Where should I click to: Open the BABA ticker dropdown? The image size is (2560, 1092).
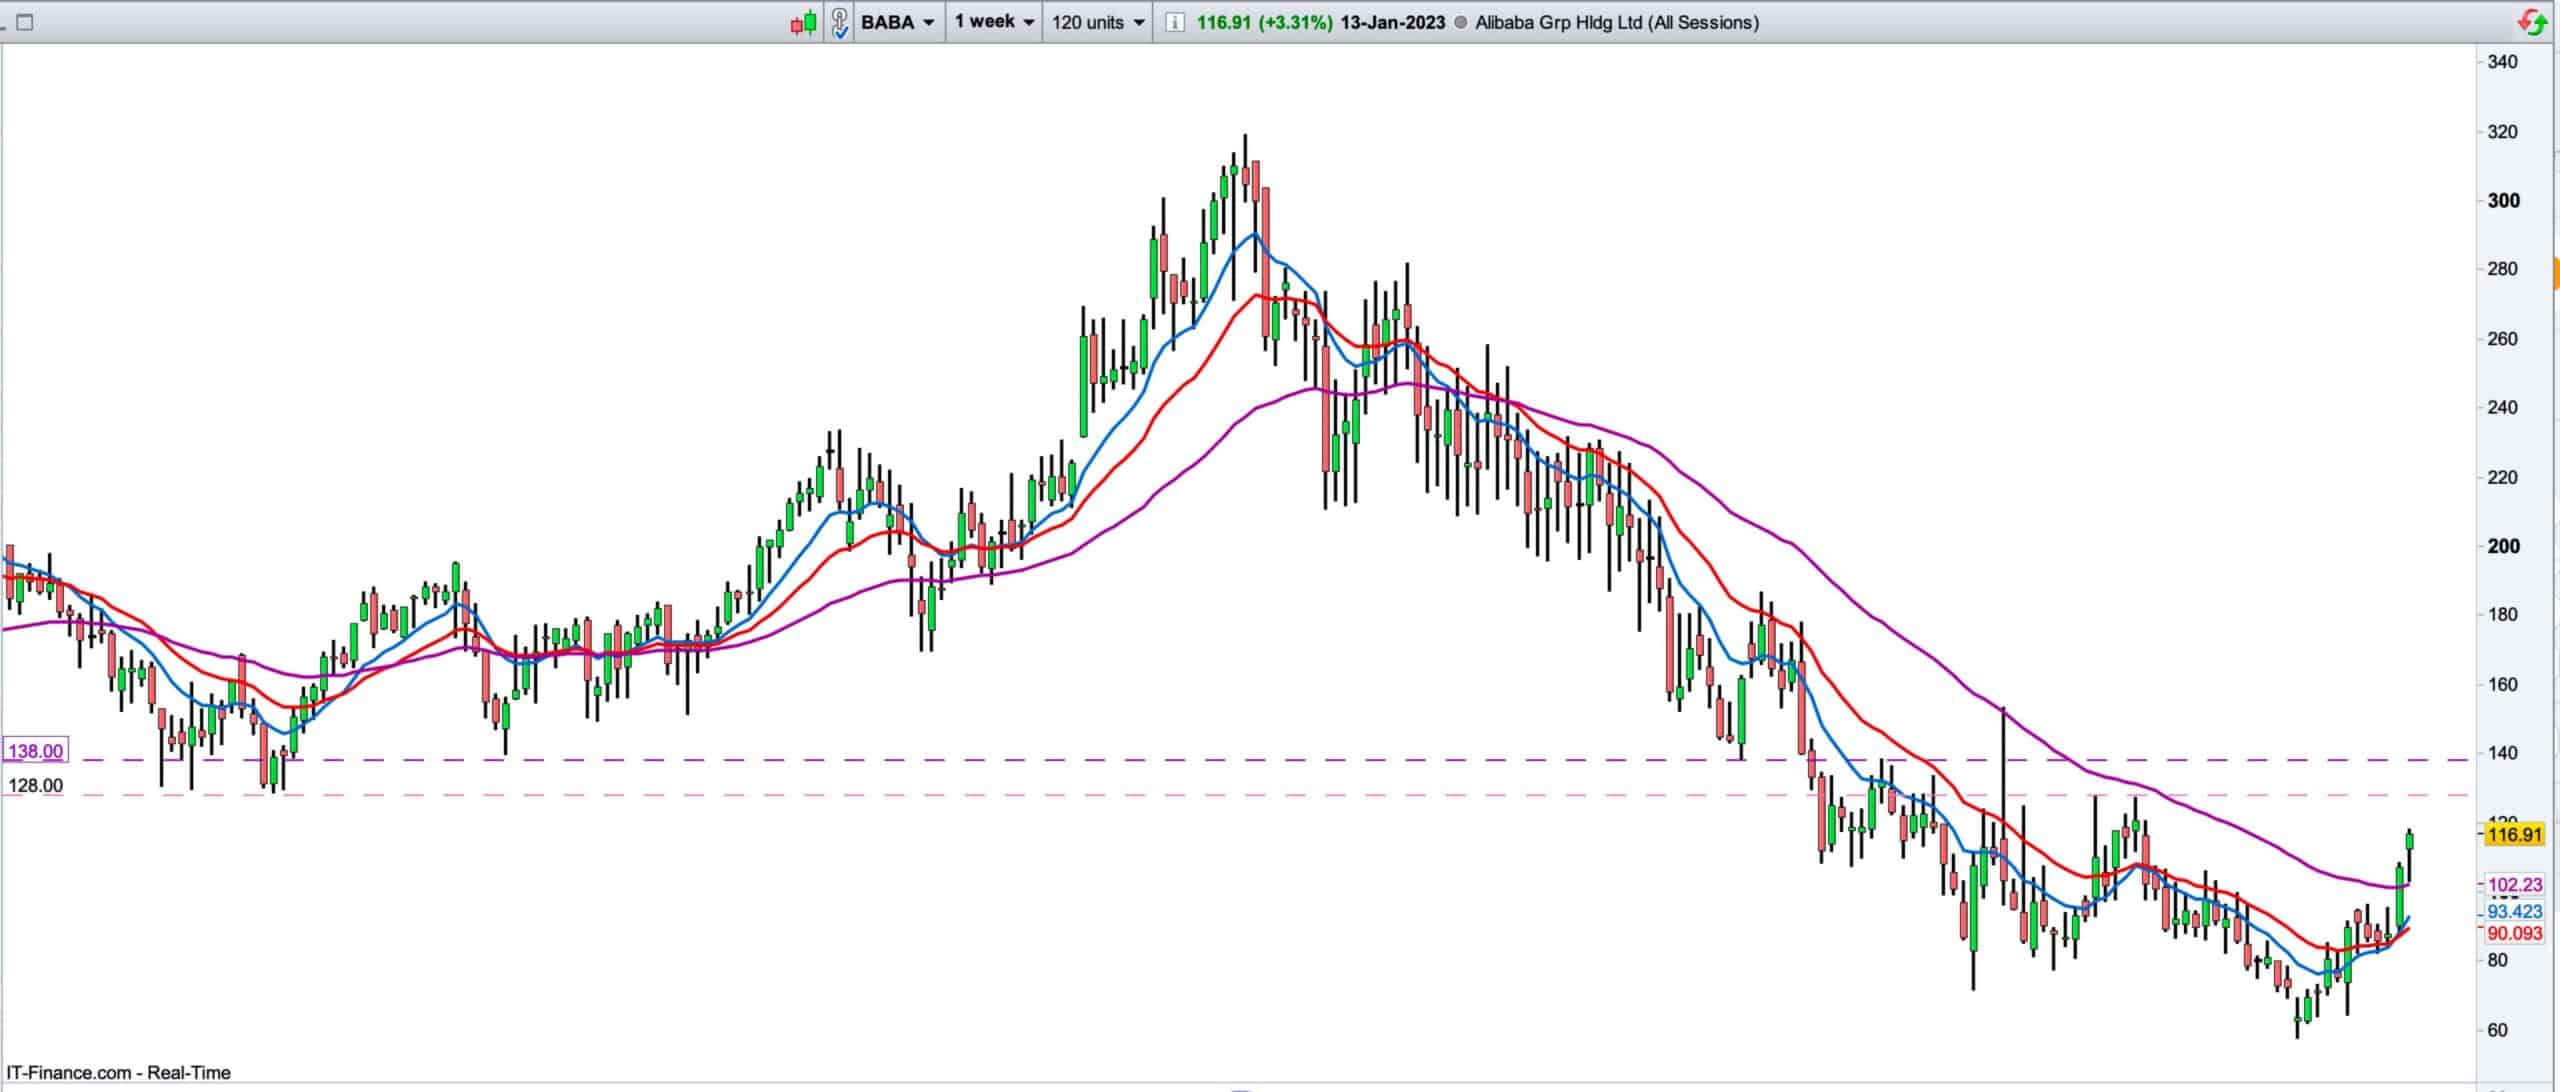897,22
